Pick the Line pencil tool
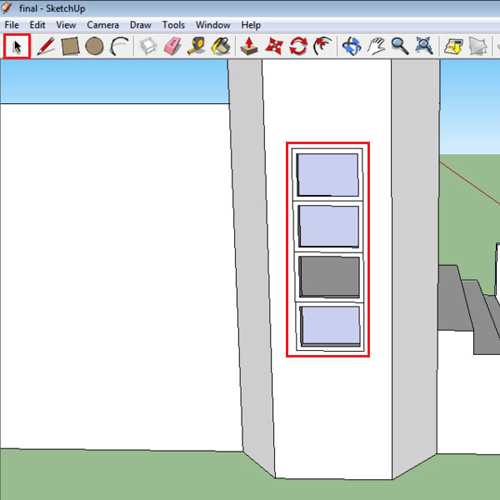 (46, 46)
